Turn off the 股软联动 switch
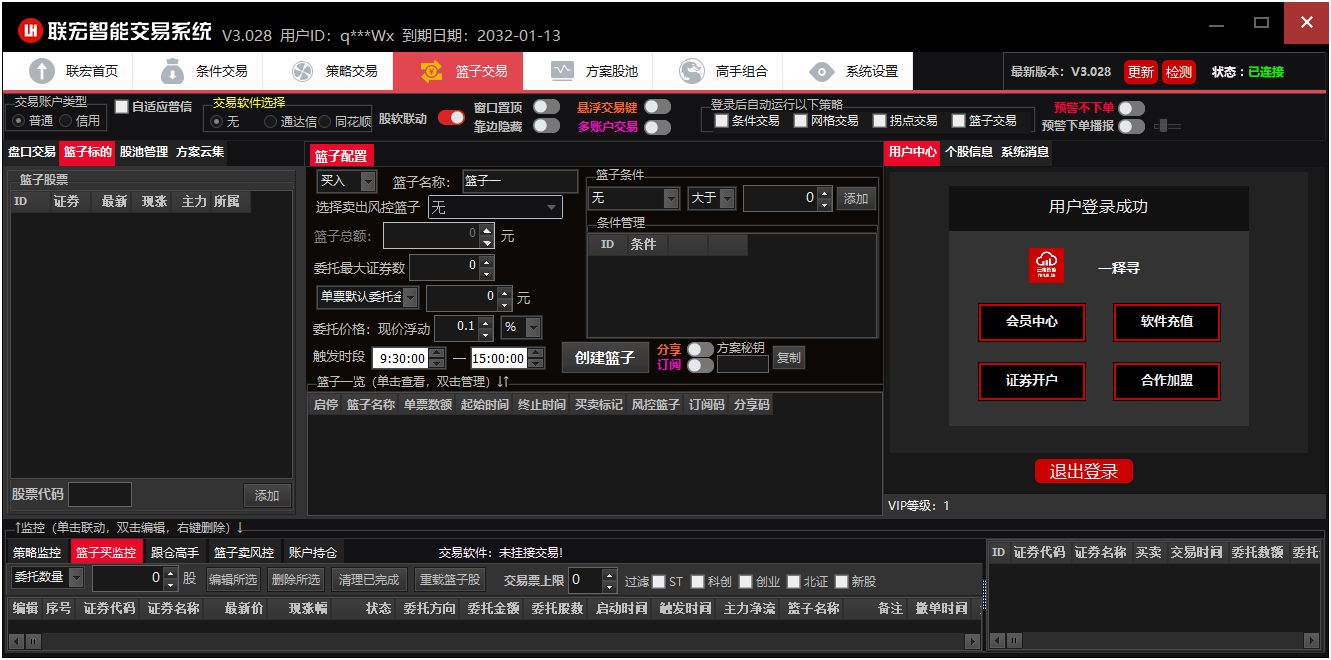 451,118
